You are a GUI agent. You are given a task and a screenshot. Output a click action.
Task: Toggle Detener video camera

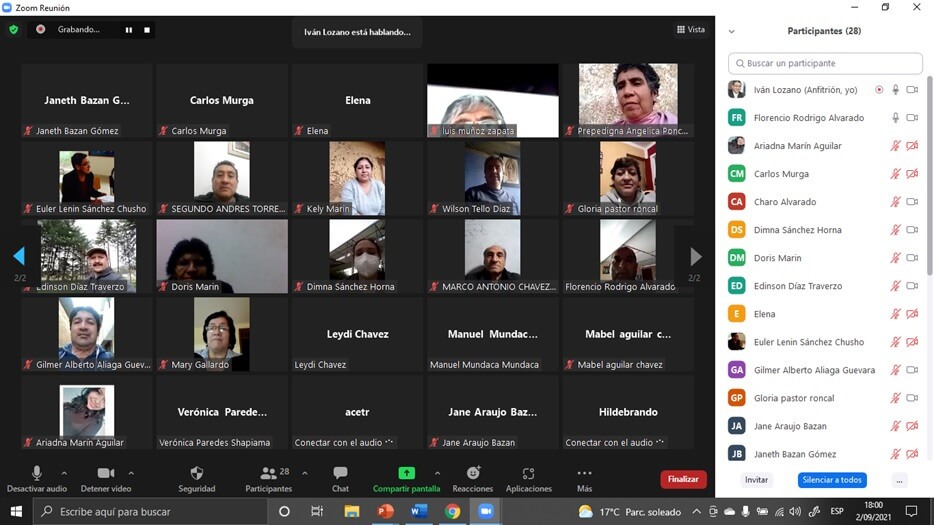(105, 473)
